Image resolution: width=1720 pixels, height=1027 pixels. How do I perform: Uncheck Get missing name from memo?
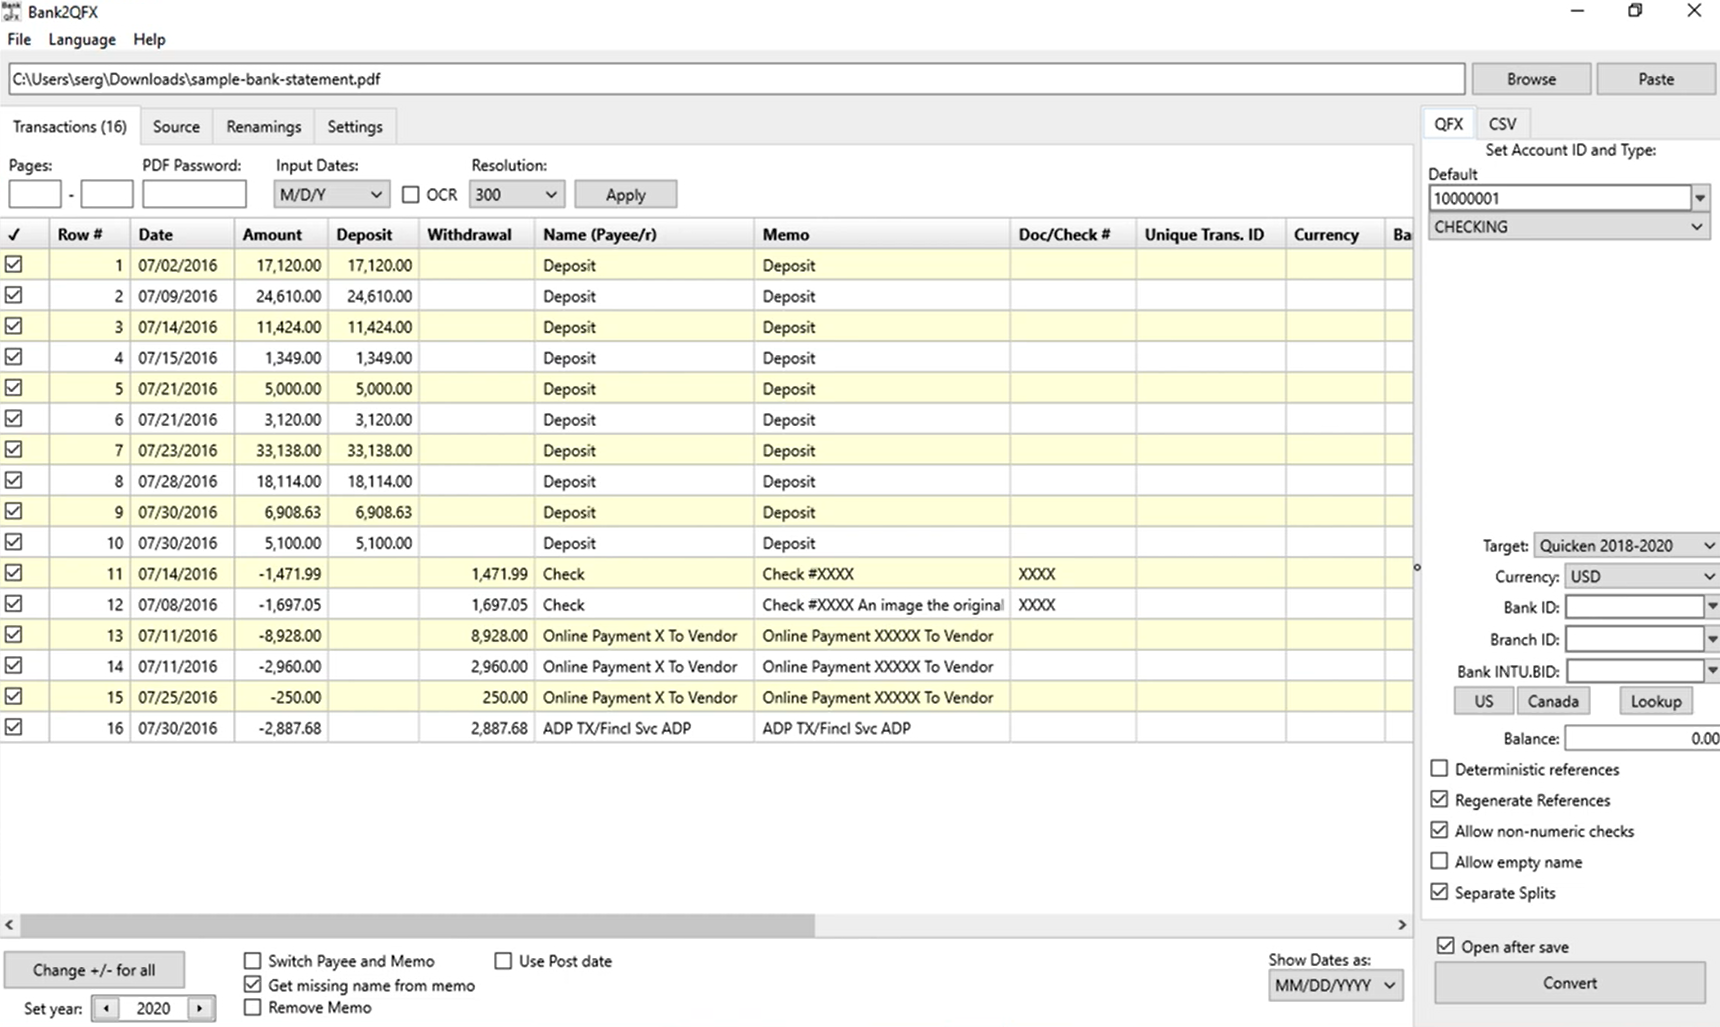pos(253,985)
